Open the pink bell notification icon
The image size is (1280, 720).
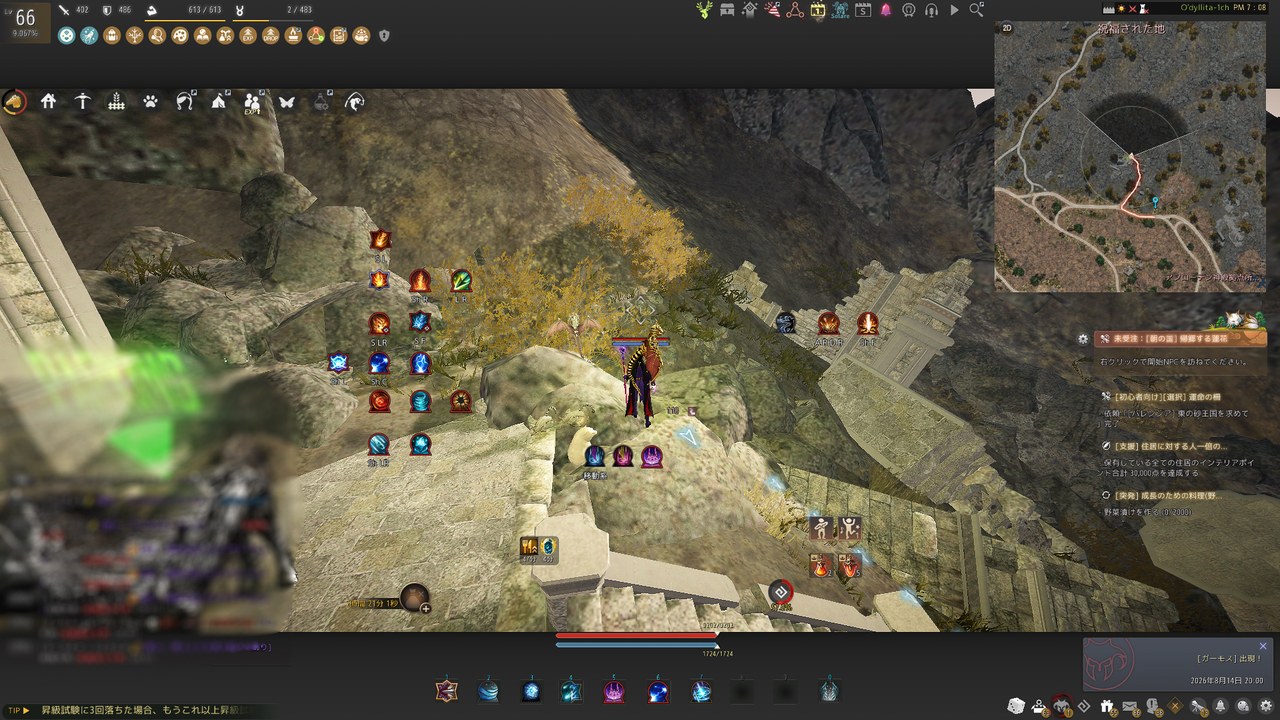click(x=886, y=10)
